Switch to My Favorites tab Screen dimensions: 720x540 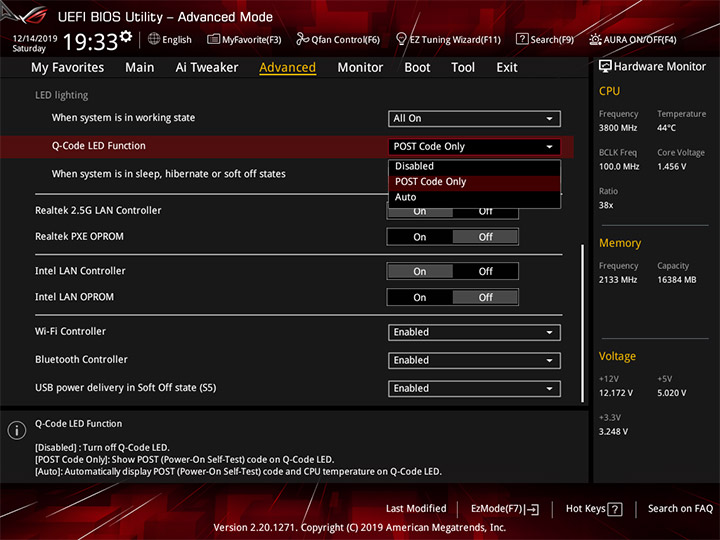pyautogui.click(x=68, y=68)
